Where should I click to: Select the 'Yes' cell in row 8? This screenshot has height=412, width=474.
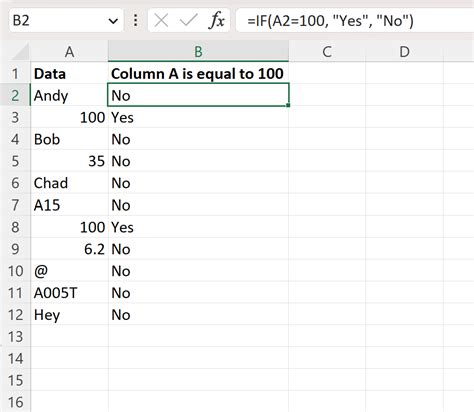[198, 227]
